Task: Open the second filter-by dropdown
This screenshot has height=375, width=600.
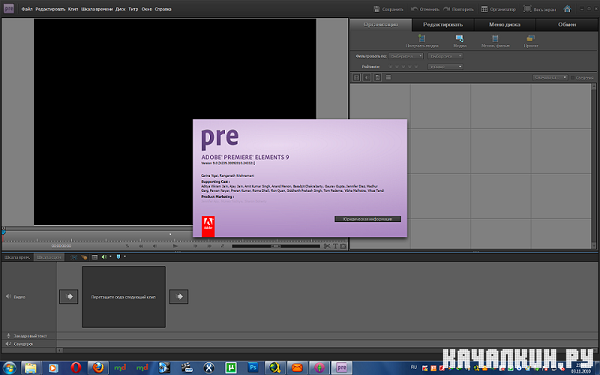Action: click(445, 56)
